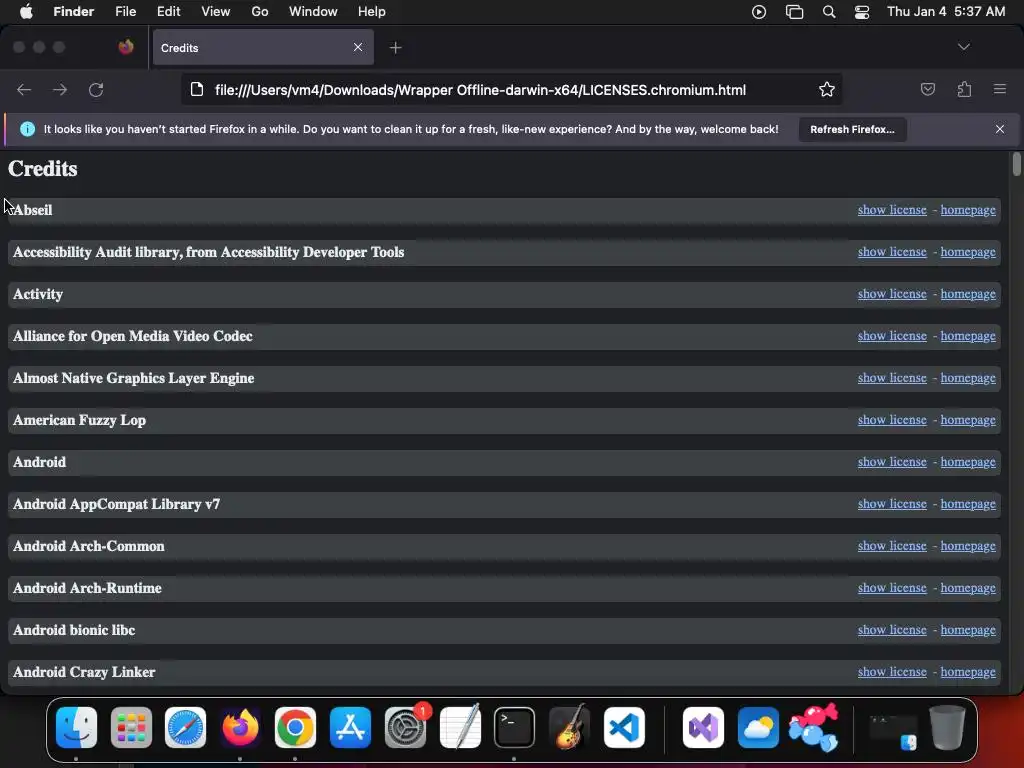Open the Firefox hamburger application menu

(x=1000, y=89)
